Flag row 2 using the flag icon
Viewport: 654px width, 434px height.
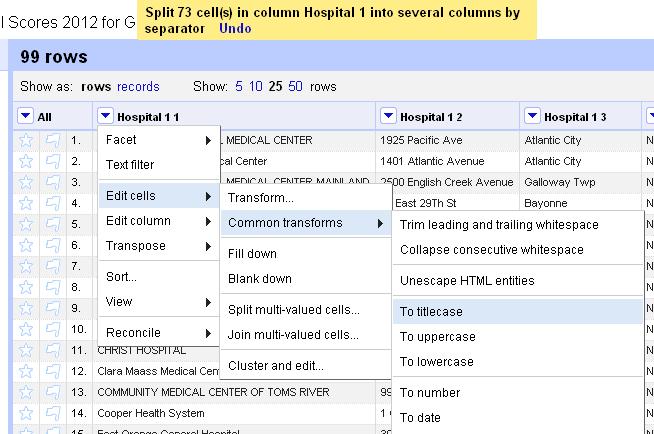(x=53, y=161)
